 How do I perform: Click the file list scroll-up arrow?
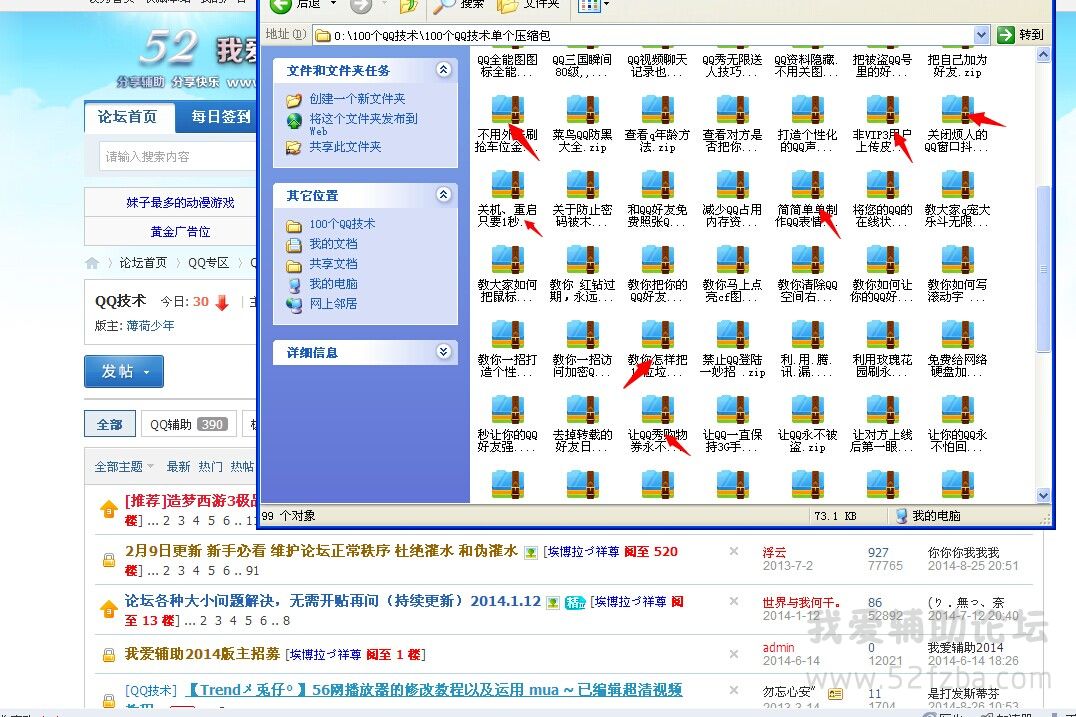click(x=1043, y=54)
